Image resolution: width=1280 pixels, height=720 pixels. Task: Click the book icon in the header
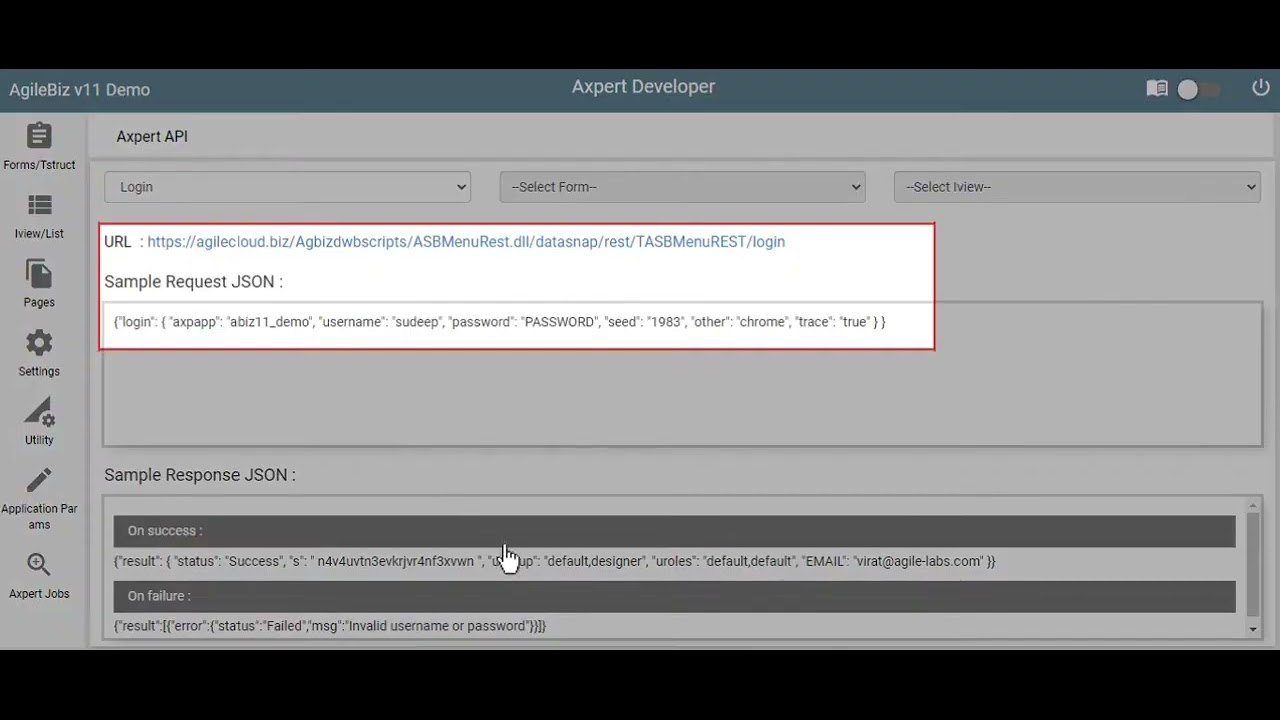point(1157,89)
